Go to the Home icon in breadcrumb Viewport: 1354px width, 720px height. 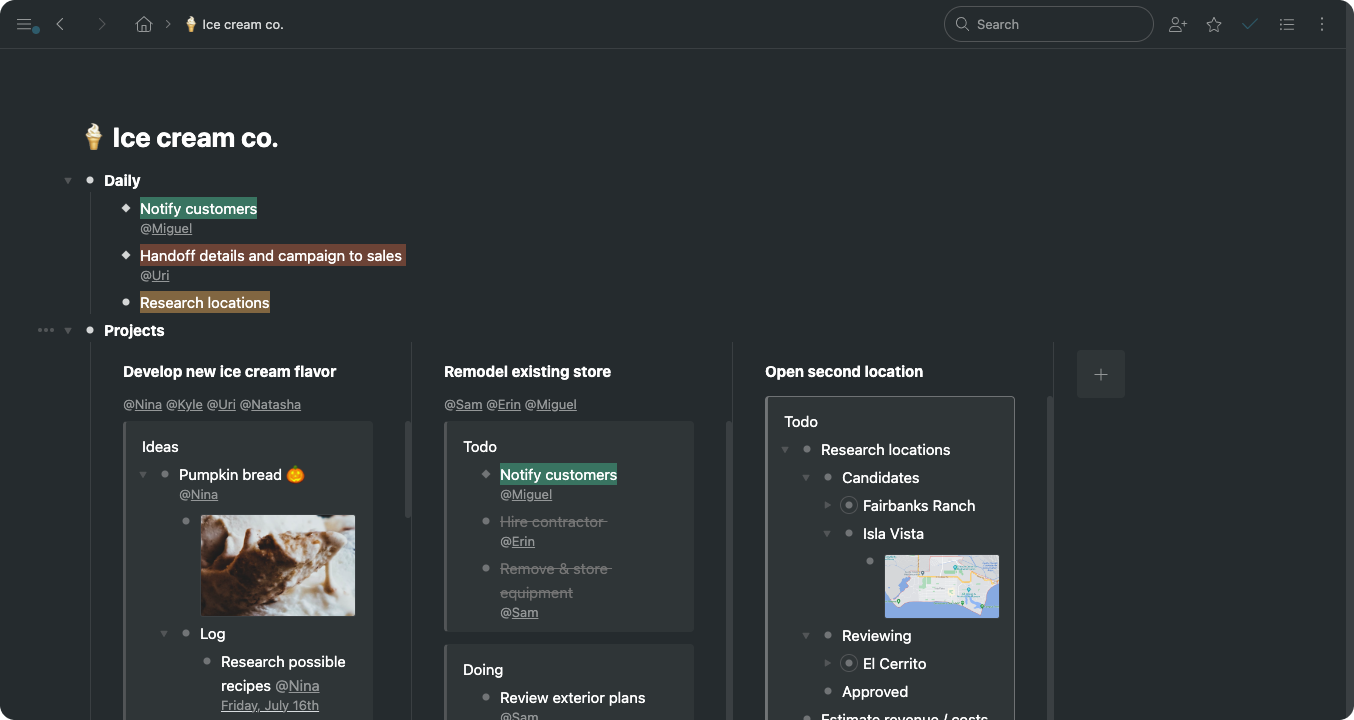[x=144, y=25]
